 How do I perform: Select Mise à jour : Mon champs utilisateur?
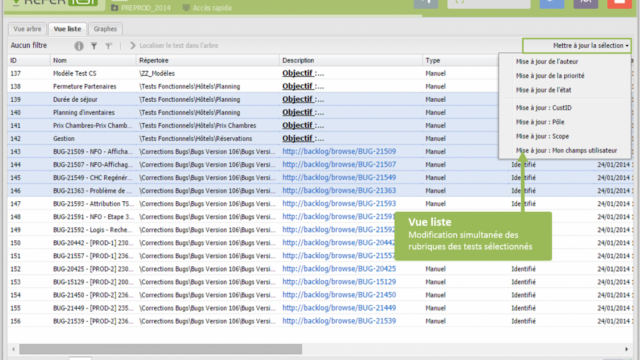coord(566,151)
